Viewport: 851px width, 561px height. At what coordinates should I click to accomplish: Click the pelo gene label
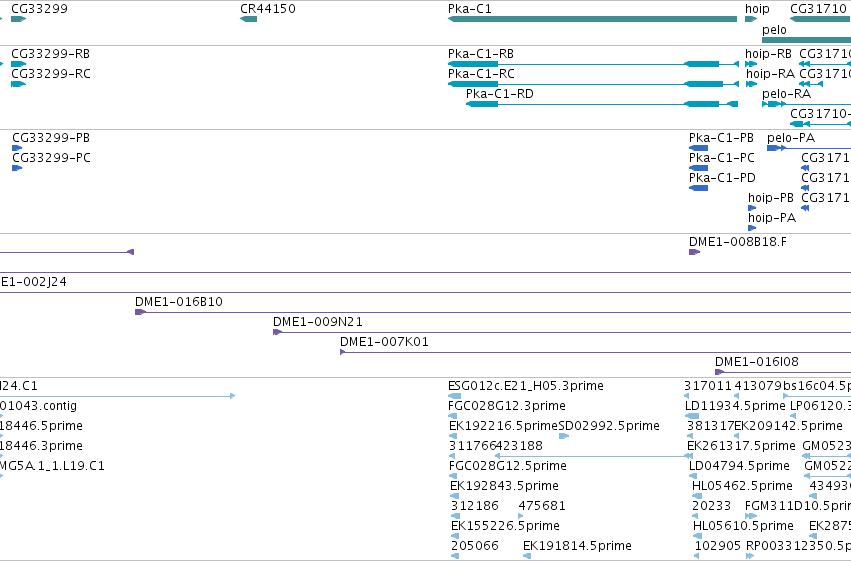[774, 30]
